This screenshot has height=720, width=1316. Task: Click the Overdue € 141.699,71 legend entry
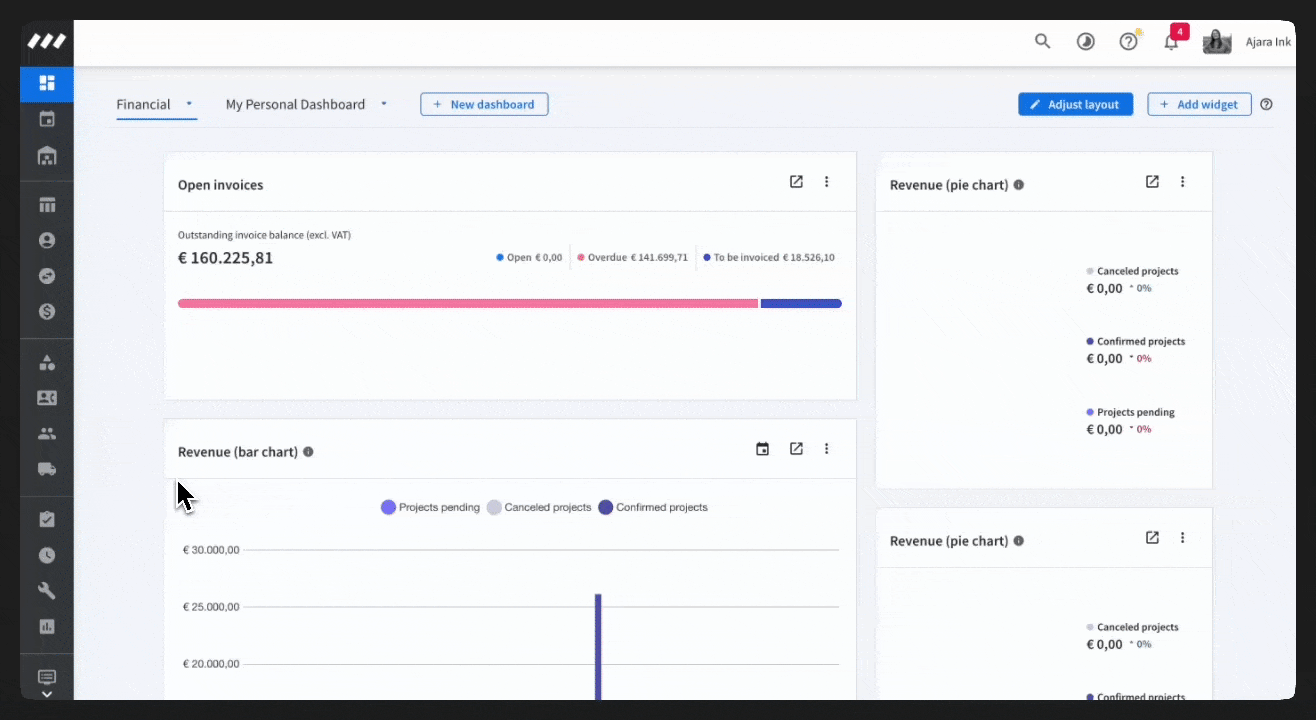(x=632, y=257)
